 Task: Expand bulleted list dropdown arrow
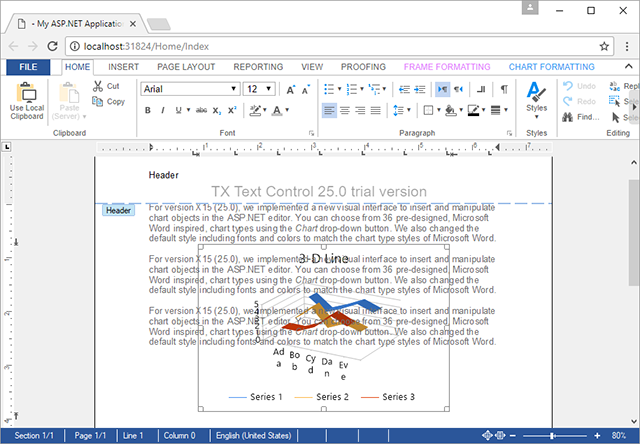click(339, 89)
